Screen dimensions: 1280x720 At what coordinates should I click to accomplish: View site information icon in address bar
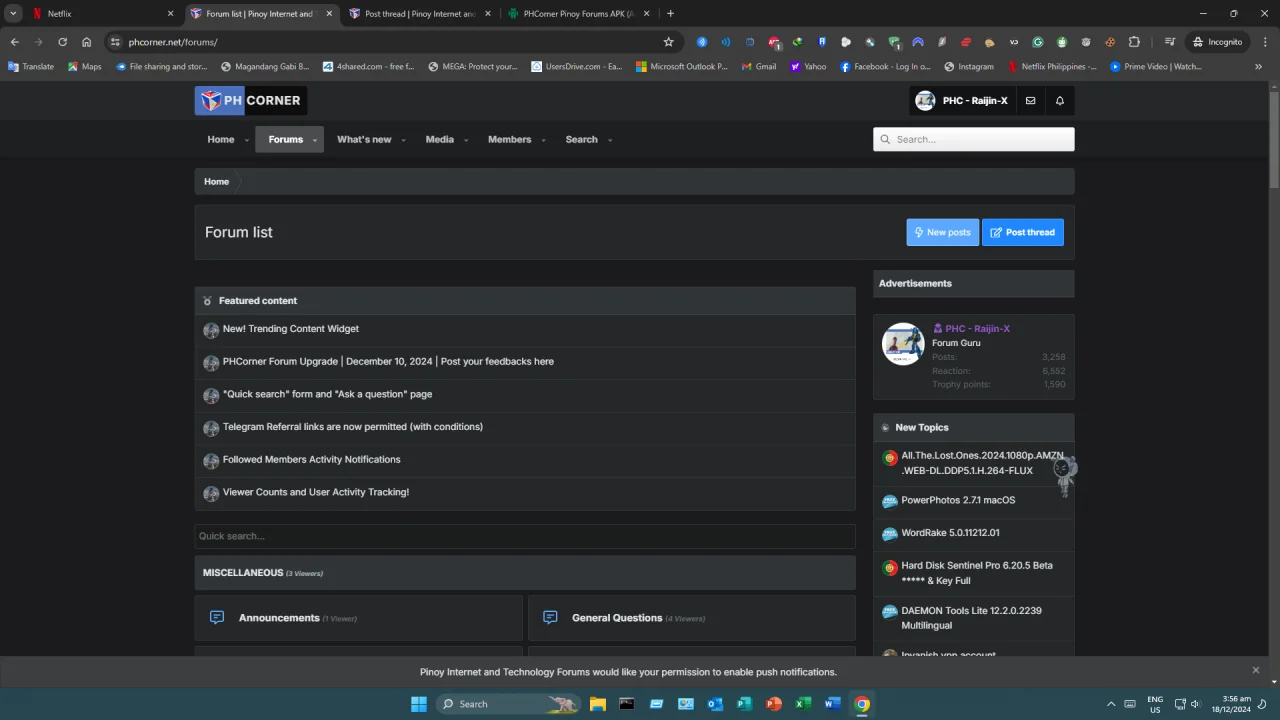coord(116,42)
